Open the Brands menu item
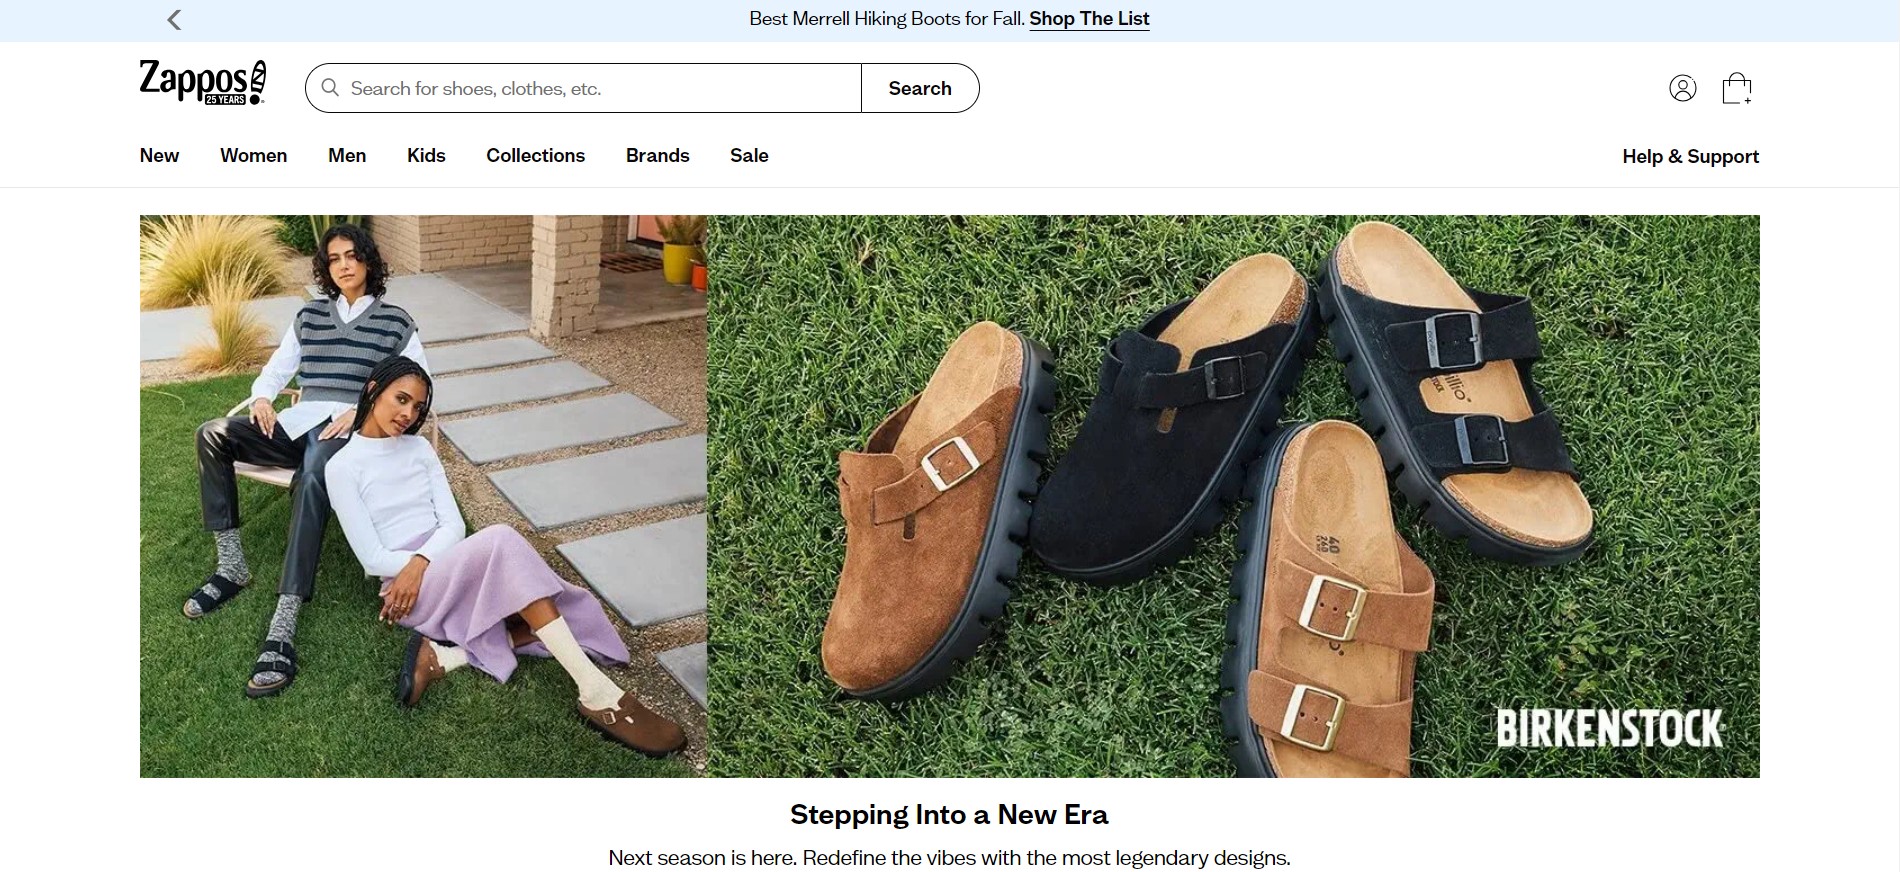This screenshot has height=872, width=1900. pos(657,156)
